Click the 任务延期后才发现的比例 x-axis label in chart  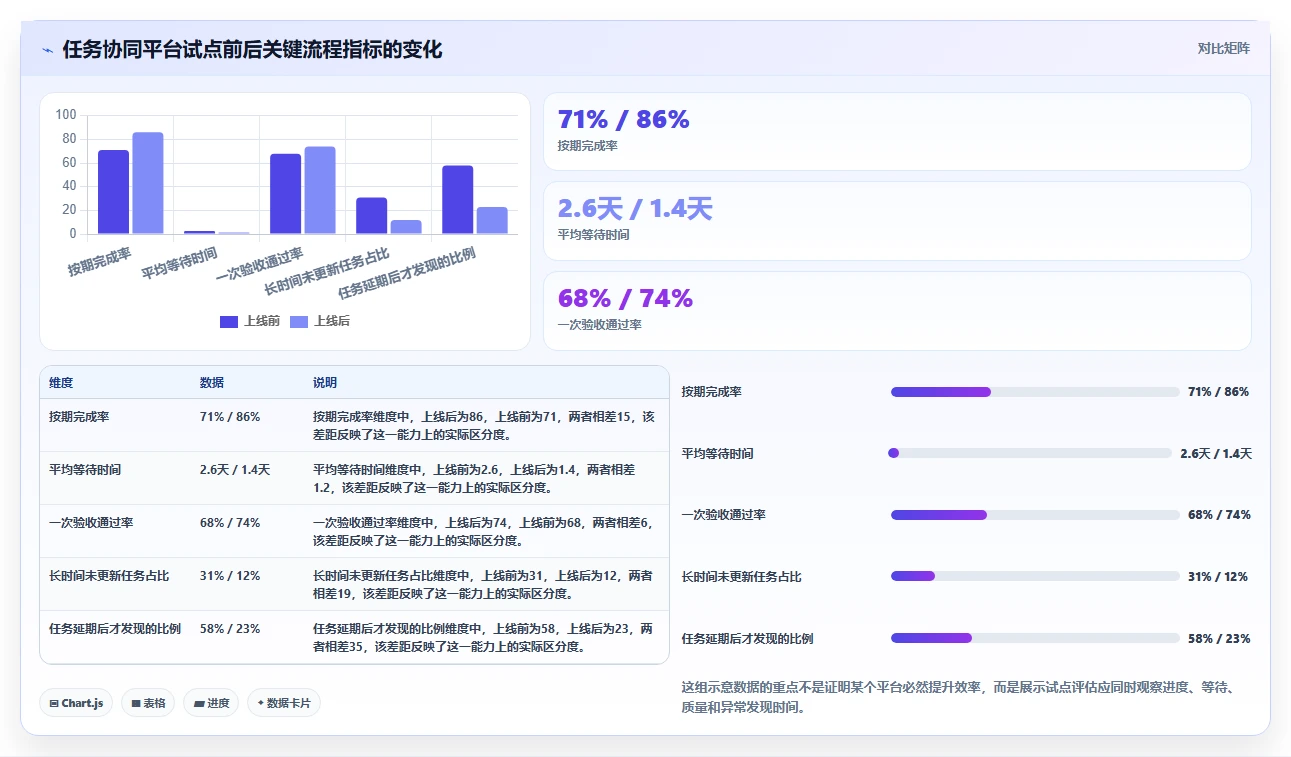407,272
